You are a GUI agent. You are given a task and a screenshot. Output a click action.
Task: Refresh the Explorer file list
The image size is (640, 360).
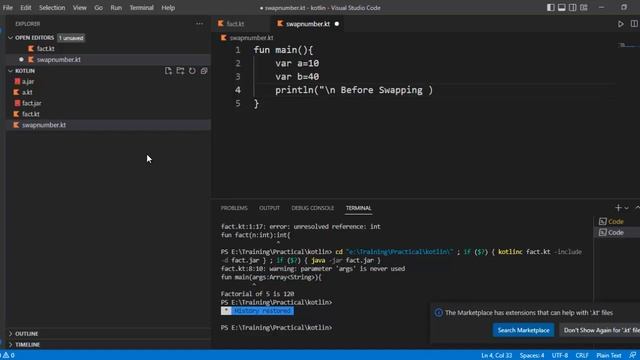pos(192,71)
